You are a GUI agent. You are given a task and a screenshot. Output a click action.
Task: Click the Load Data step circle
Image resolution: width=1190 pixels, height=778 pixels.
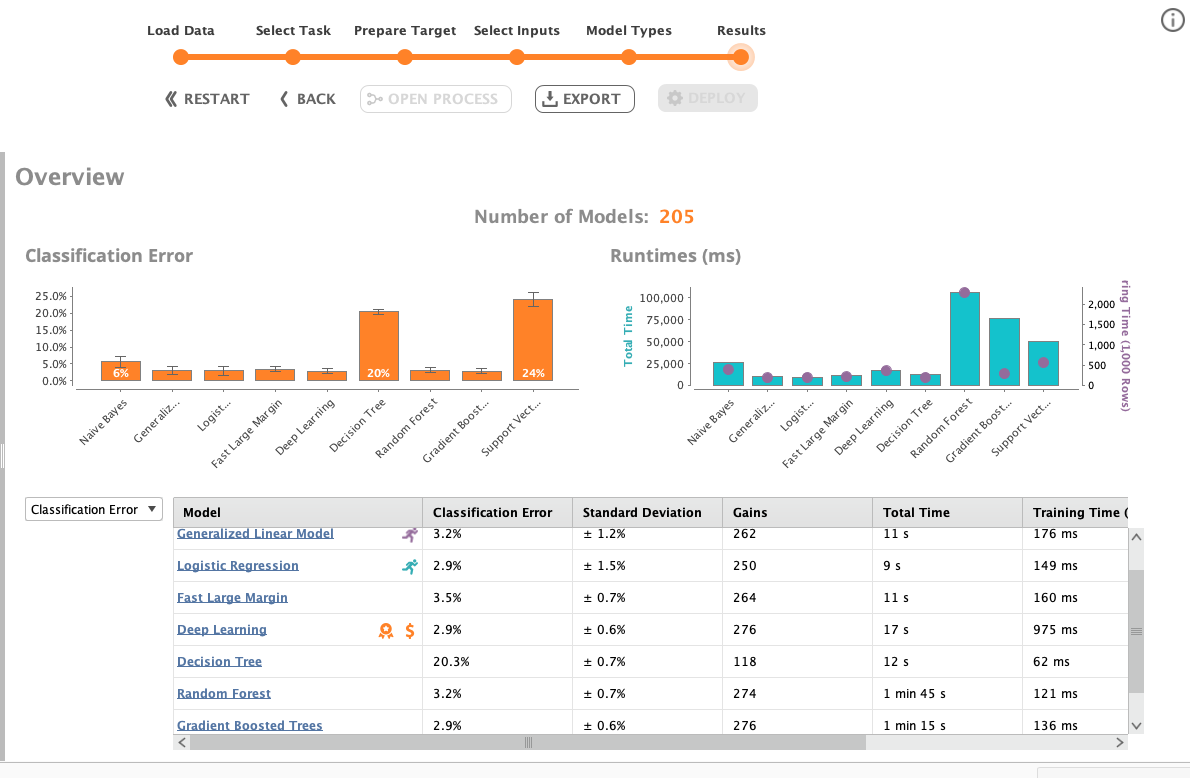pyautogui.click(x=180, y=57)
